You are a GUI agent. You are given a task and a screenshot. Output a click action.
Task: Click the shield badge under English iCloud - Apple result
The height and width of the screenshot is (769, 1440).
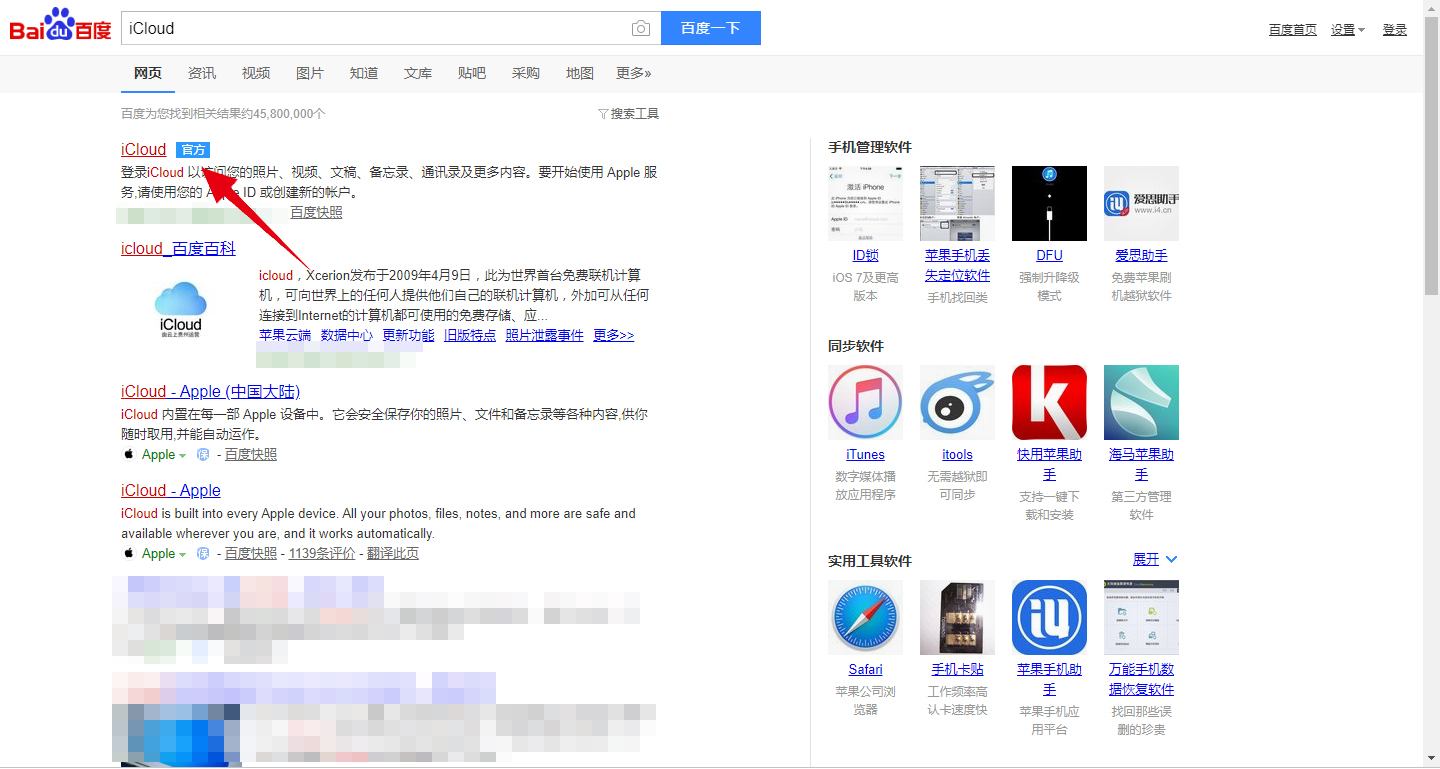click(203, 554)
